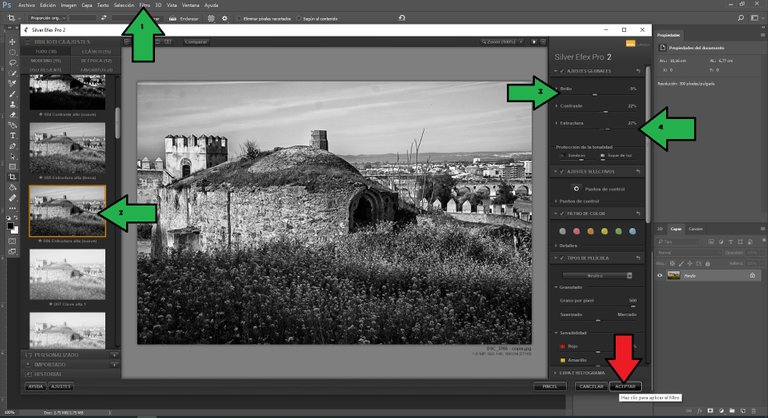Reset Filtro de Color section with its arrow
Image resolution: width=768 pixels, height=418 pixels.
[x=638, y=214]
